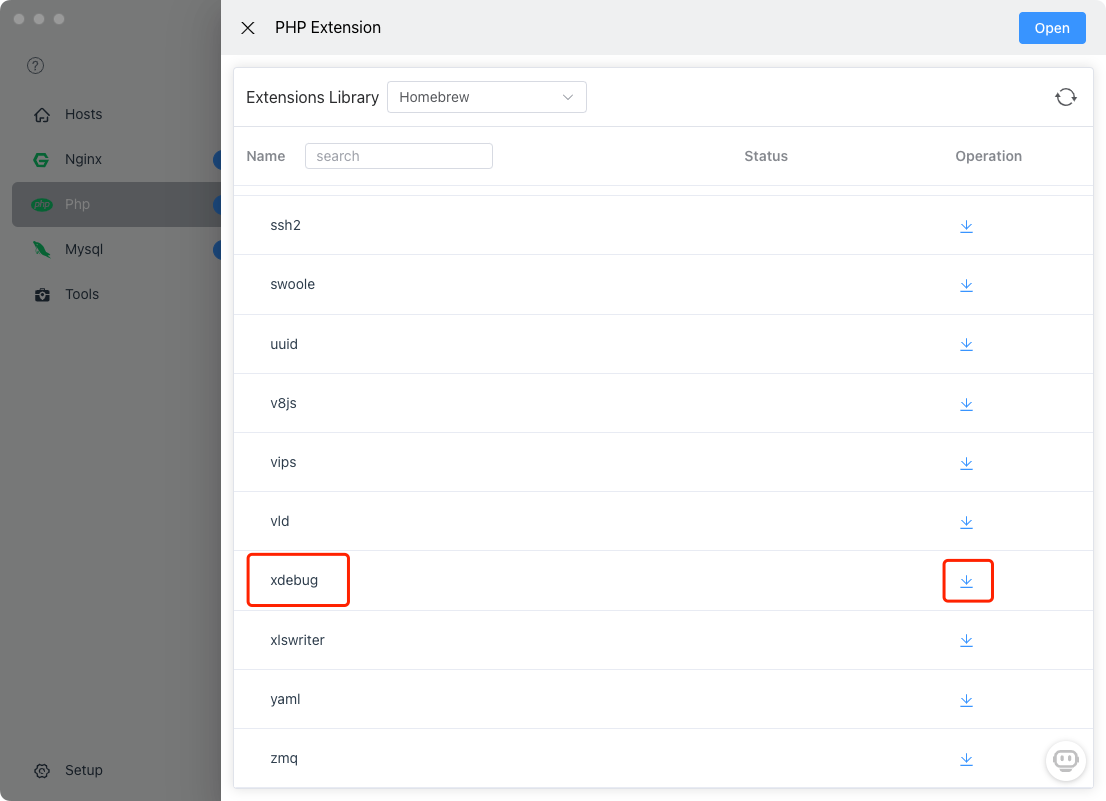The image size is (1106, 801).
Task: Click the uuid extension name
Action: tap(284, 344)
